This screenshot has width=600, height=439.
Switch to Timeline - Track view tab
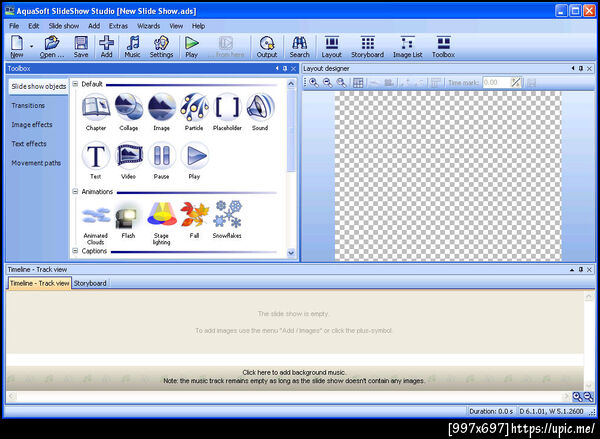click(39, 283)
